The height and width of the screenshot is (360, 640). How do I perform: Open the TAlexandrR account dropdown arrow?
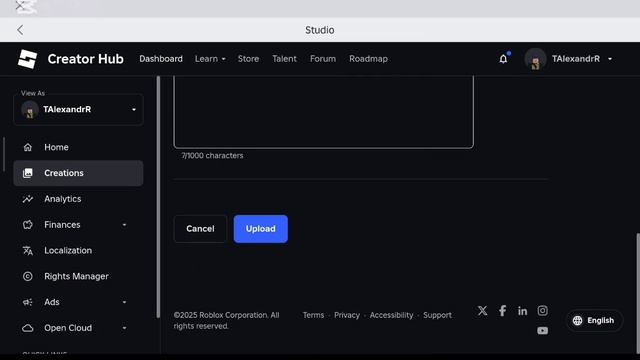610,59
